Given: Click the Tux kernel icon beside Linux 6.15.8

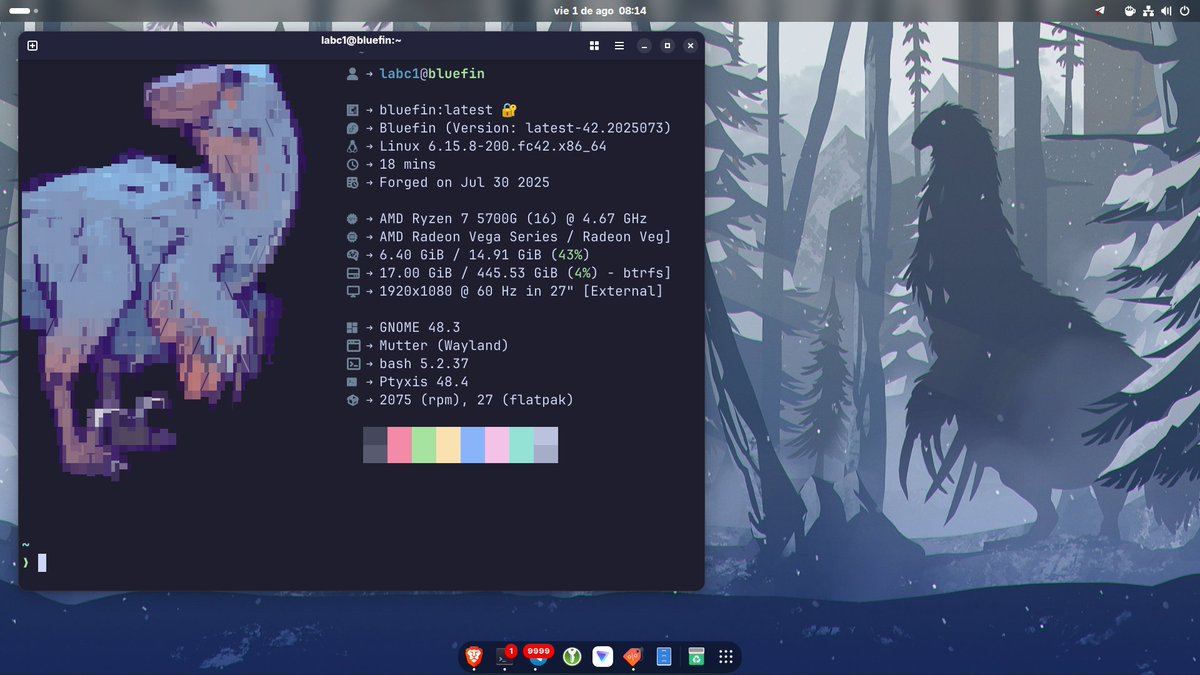Looking at the screenshot, I should pos(352,146).
